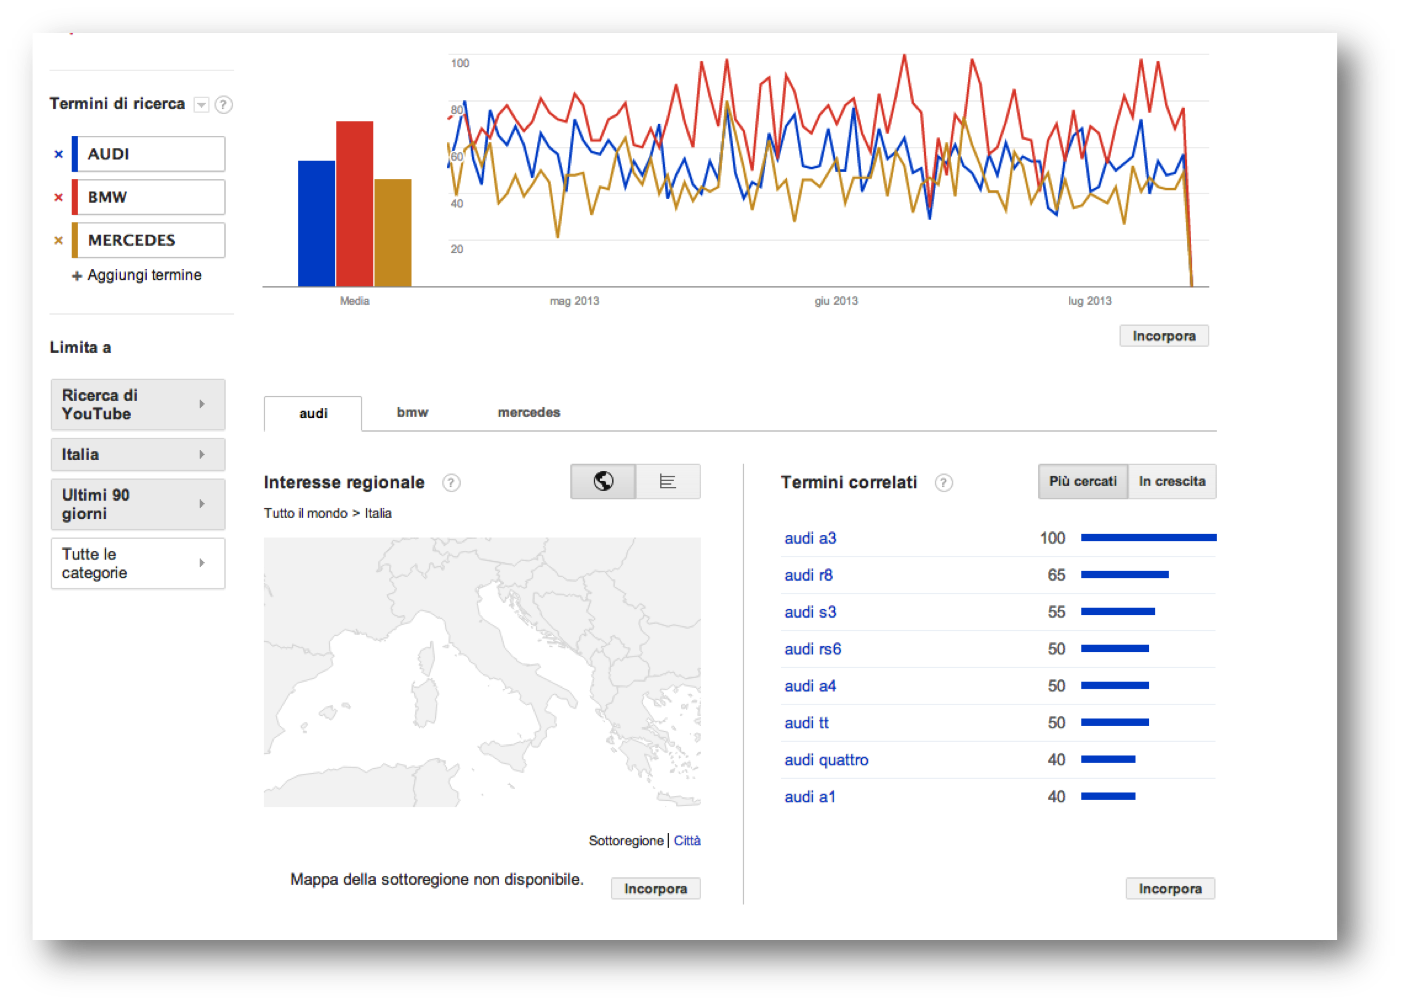
Task: Open help icon beside Termini di ricerca
Action: (x=224, y=104)
